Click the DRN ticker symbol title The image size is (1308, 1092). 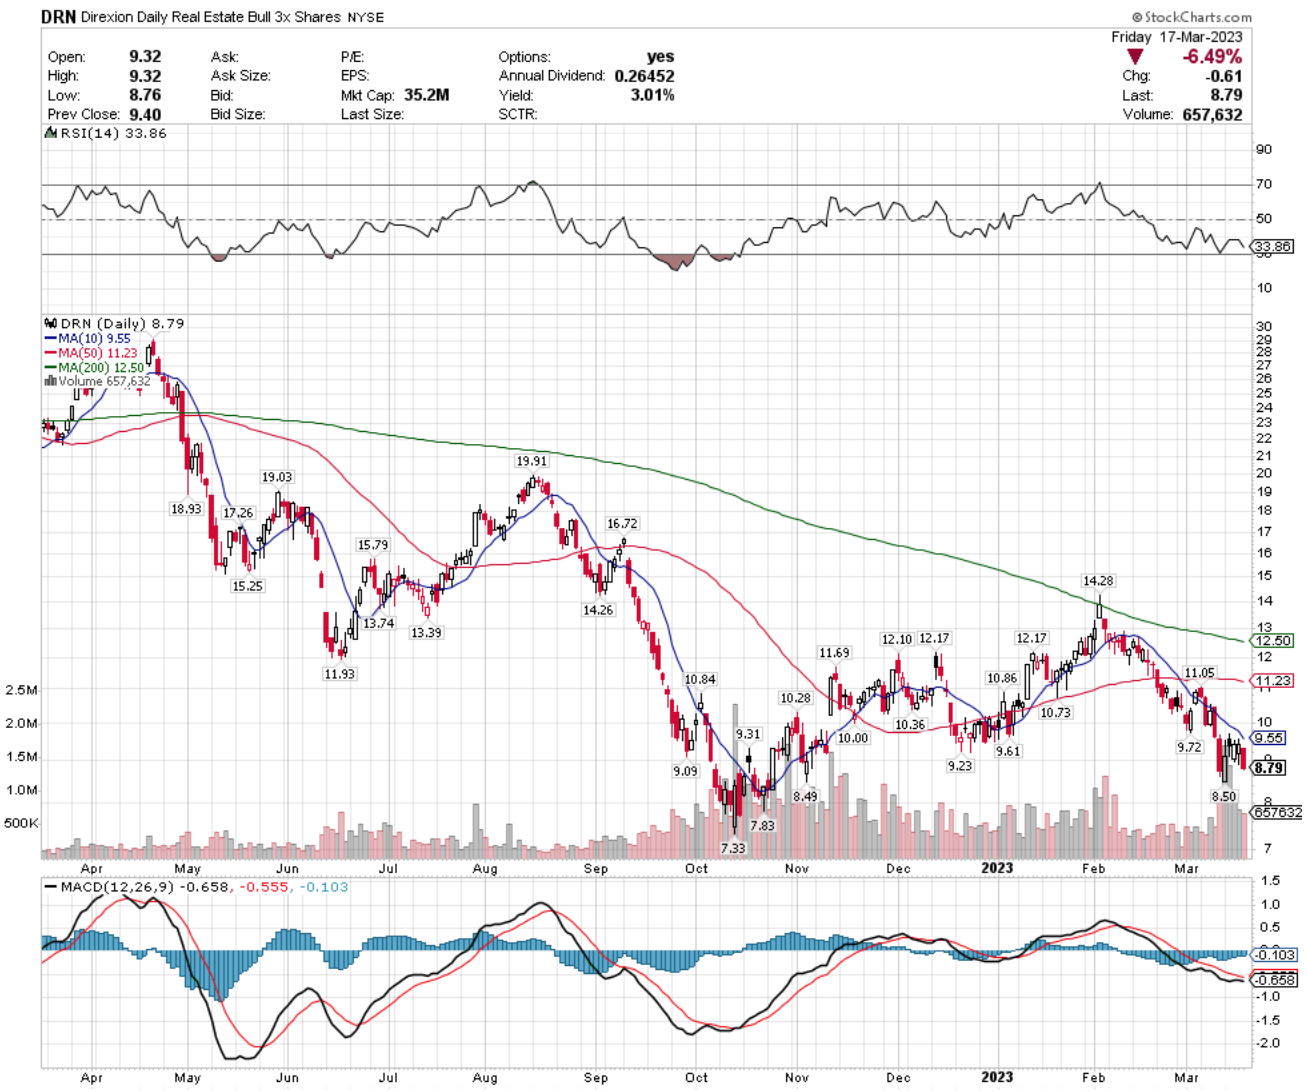coord(58,17)
